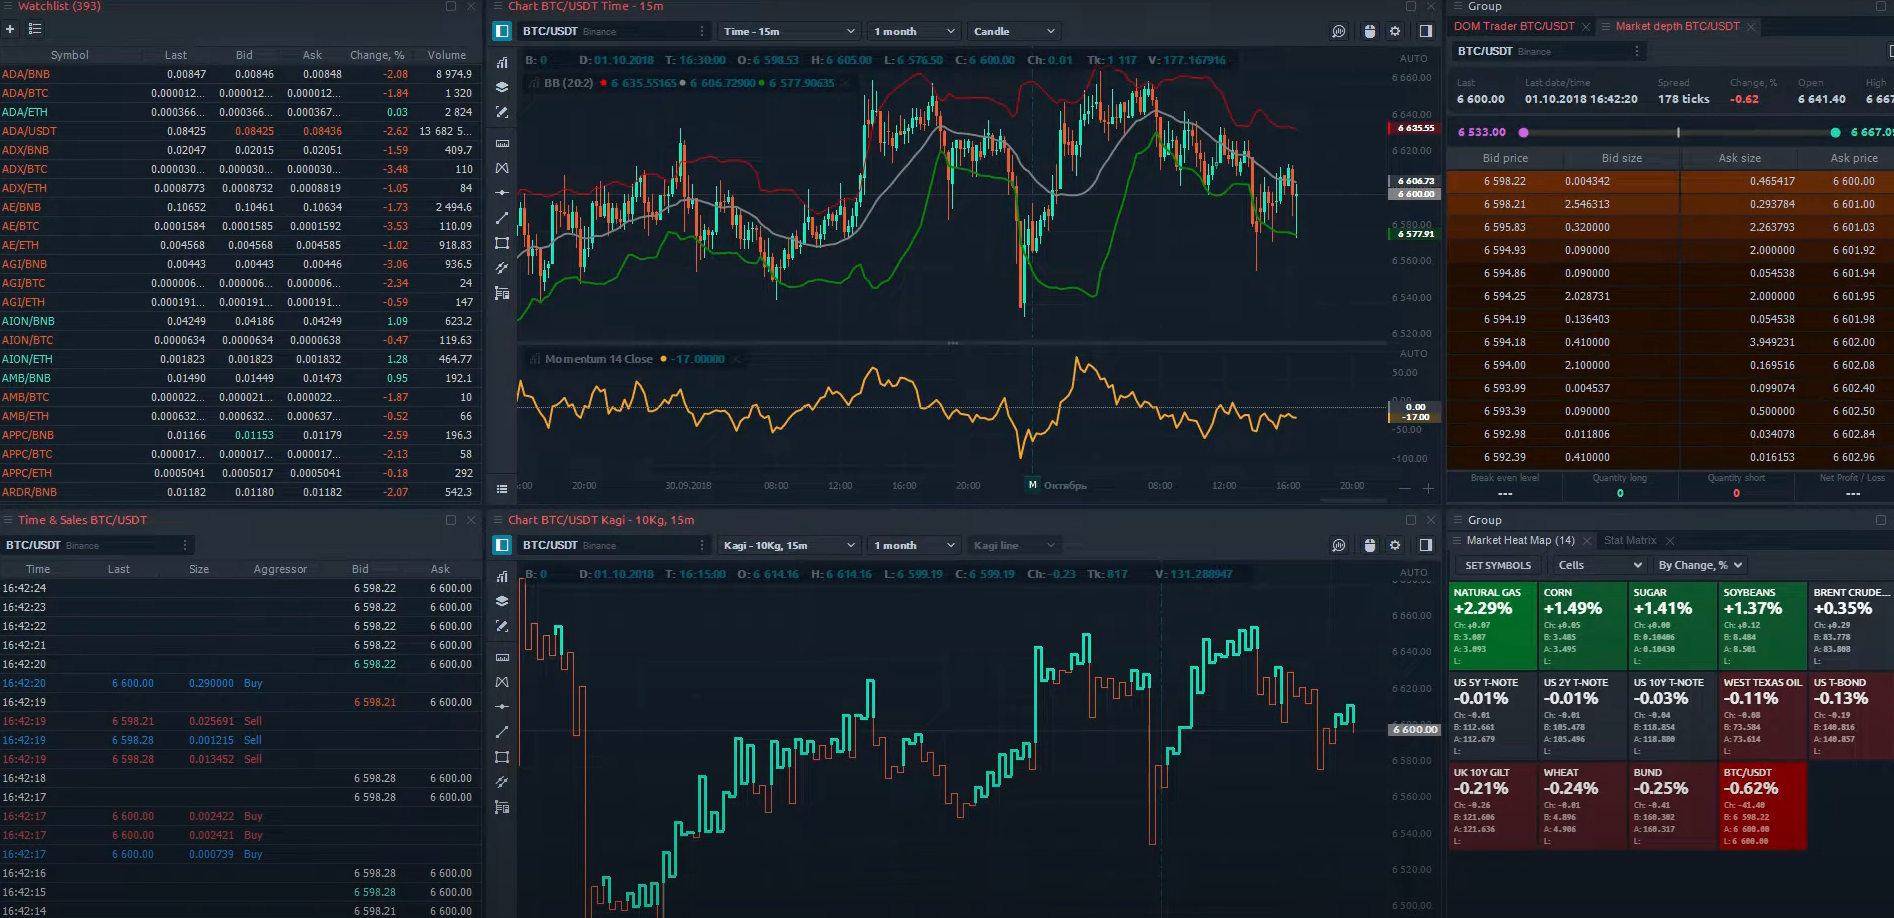
Task: Select the trend line drawing tool on the top chart
Action: (x=502, y=218)
